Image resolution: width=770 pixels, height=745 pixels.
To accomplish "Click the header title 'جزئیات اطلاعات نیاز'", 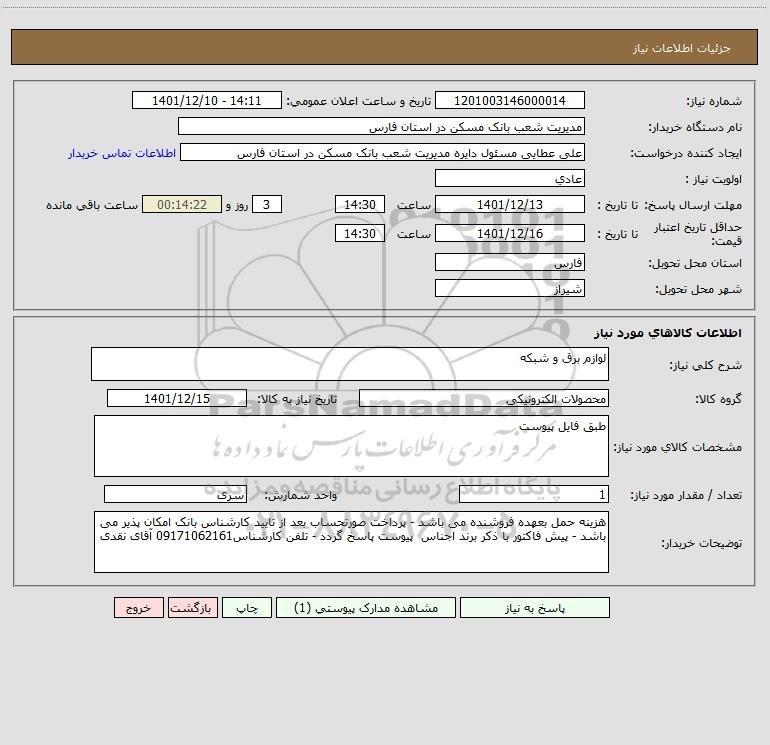I will 682,48.
